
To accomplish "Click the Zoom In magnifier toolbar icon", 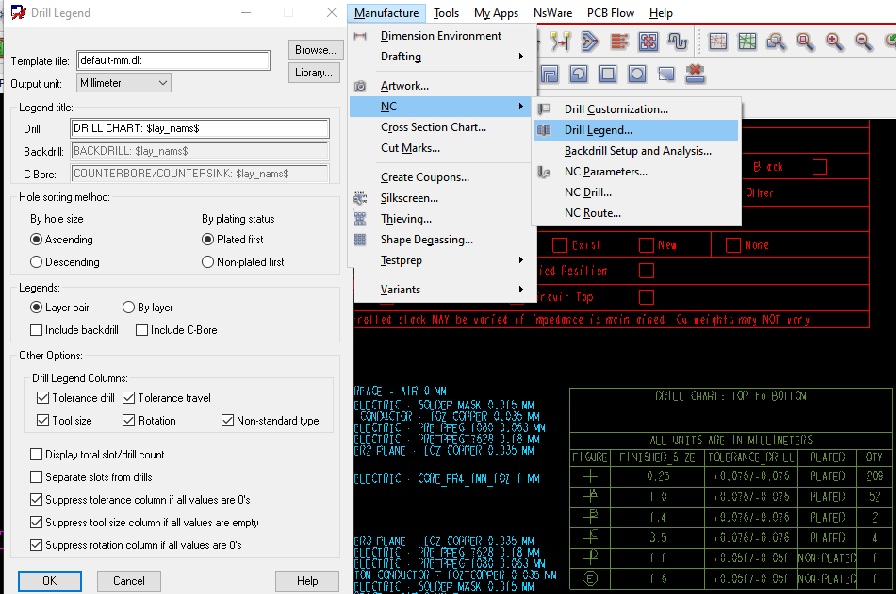I will click(x=835, y=41).
